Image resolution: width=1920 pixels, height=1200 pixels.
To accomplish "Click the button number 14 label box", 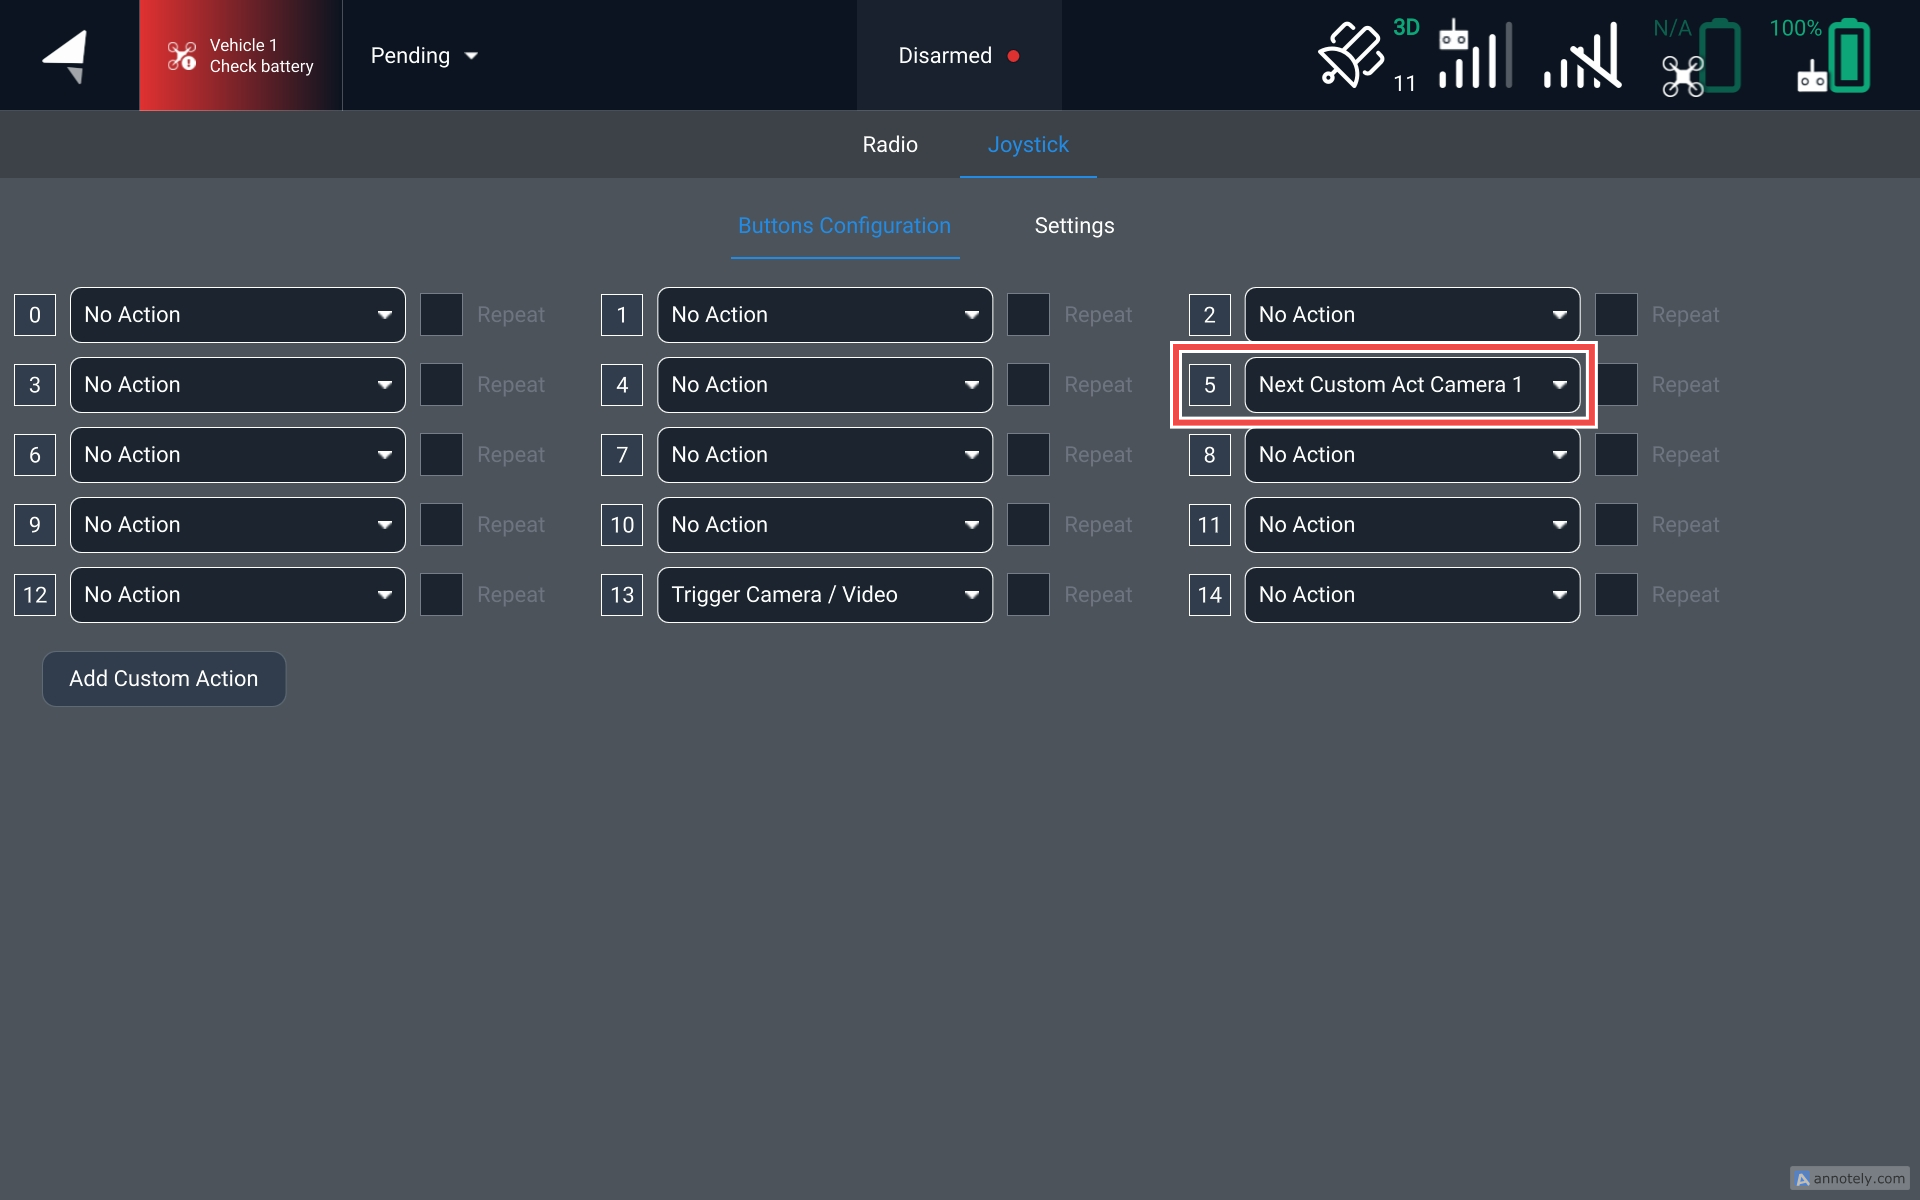I will pyautogui.click(x=1209, y=595).
